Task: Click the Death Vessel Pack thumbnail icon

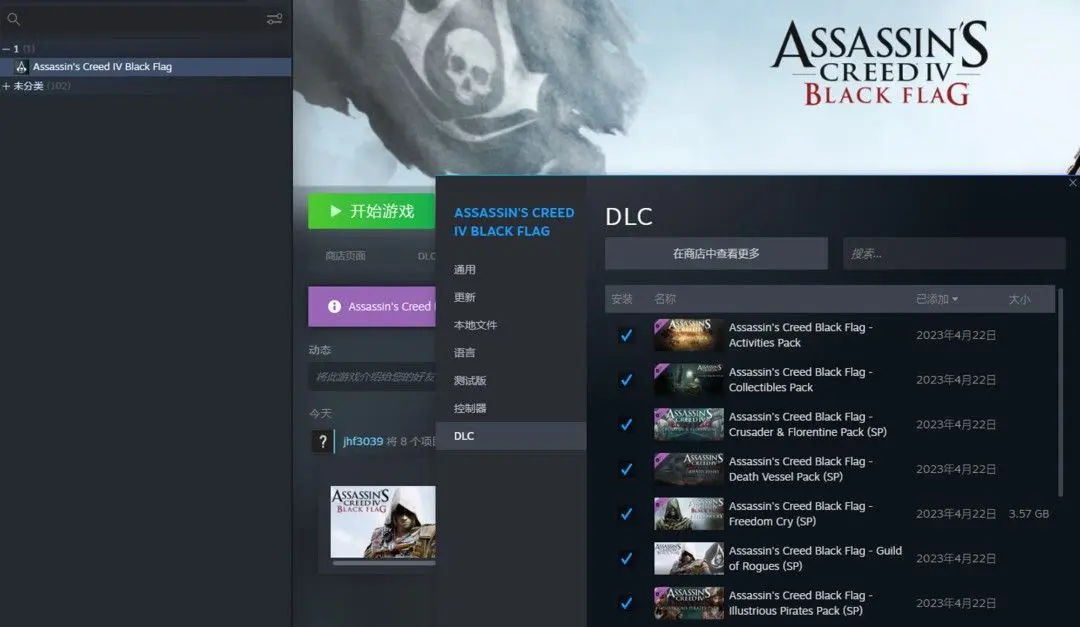Action: (x=688, y=469)
